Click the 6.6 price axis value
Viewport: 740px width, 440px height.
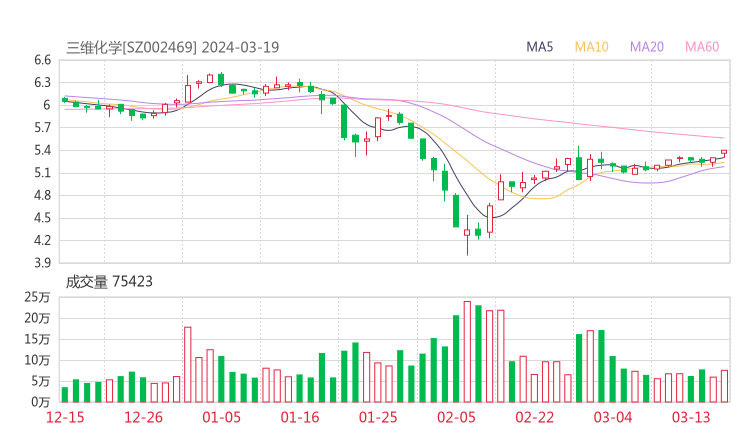[42, 60]
